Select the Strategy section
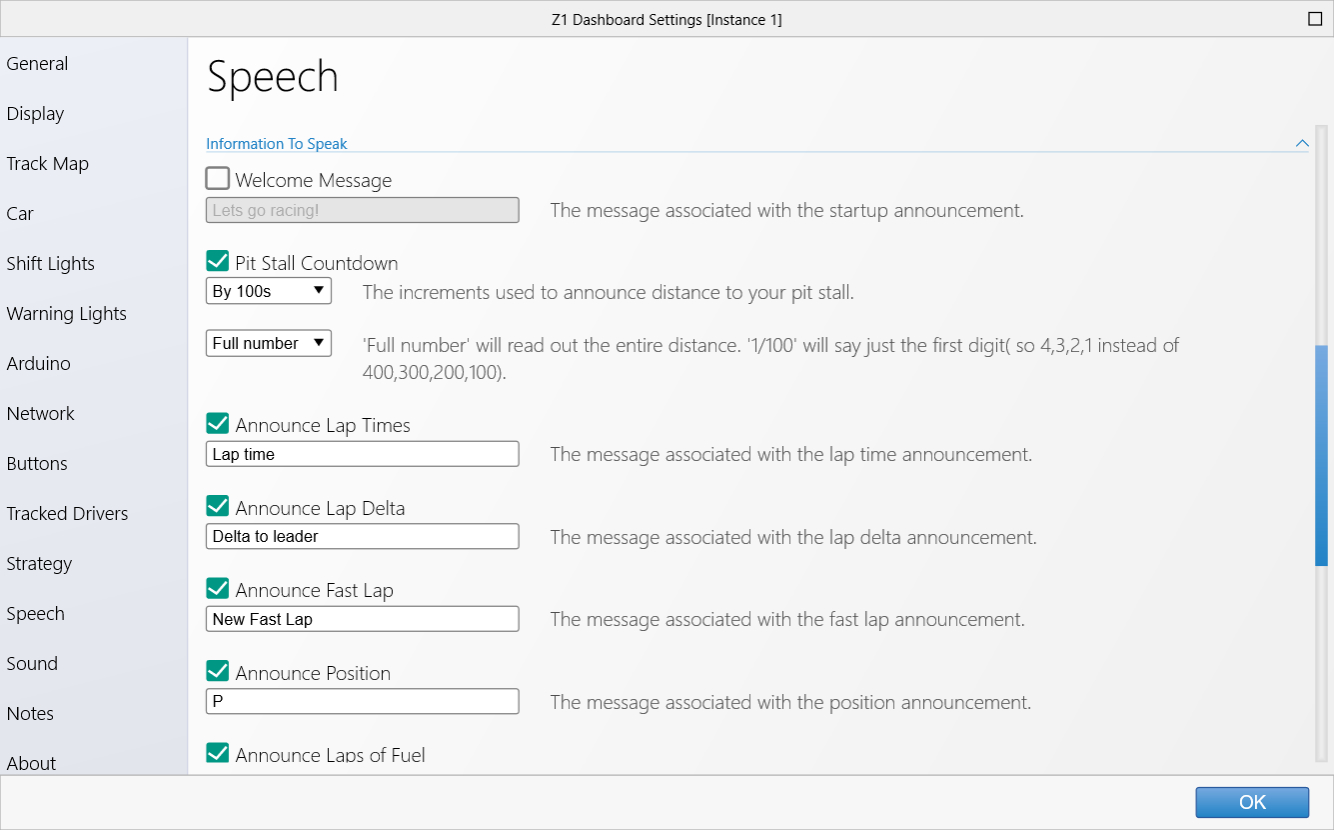Screen dimensions: 1334x830 tap(39, 564)
